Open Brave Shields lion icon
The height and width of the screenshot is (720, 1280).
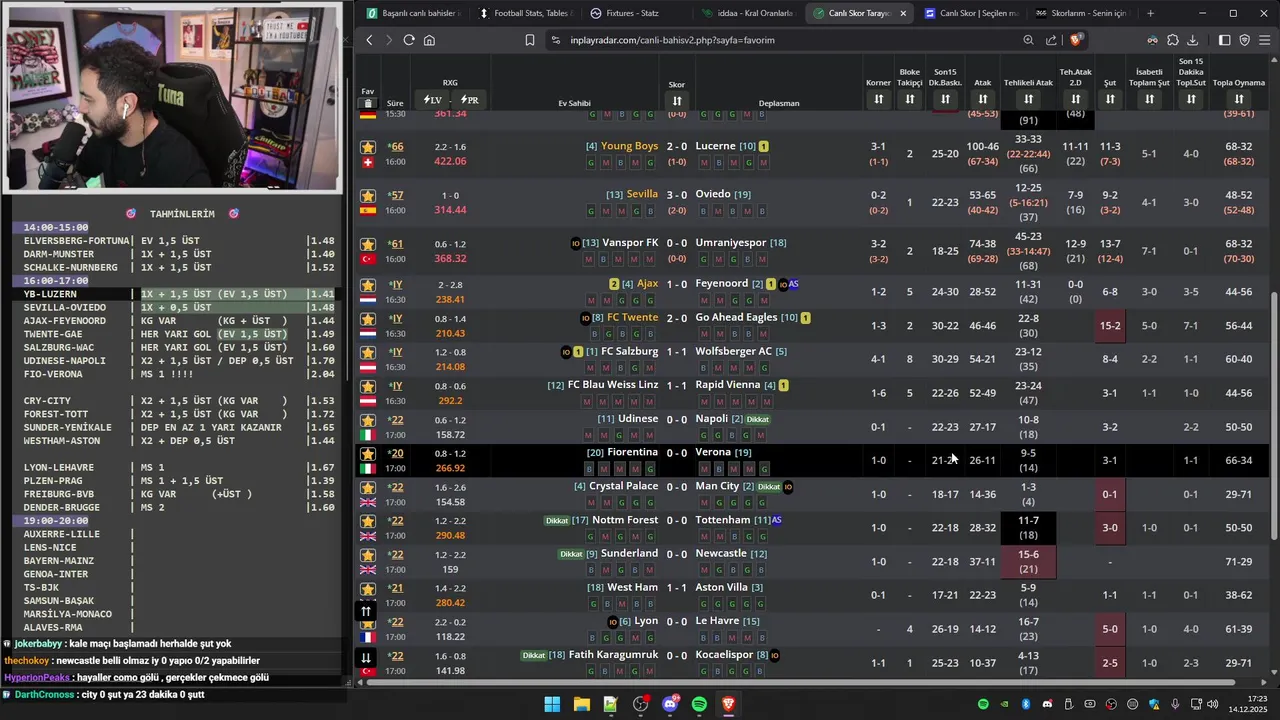[1076, 40]
